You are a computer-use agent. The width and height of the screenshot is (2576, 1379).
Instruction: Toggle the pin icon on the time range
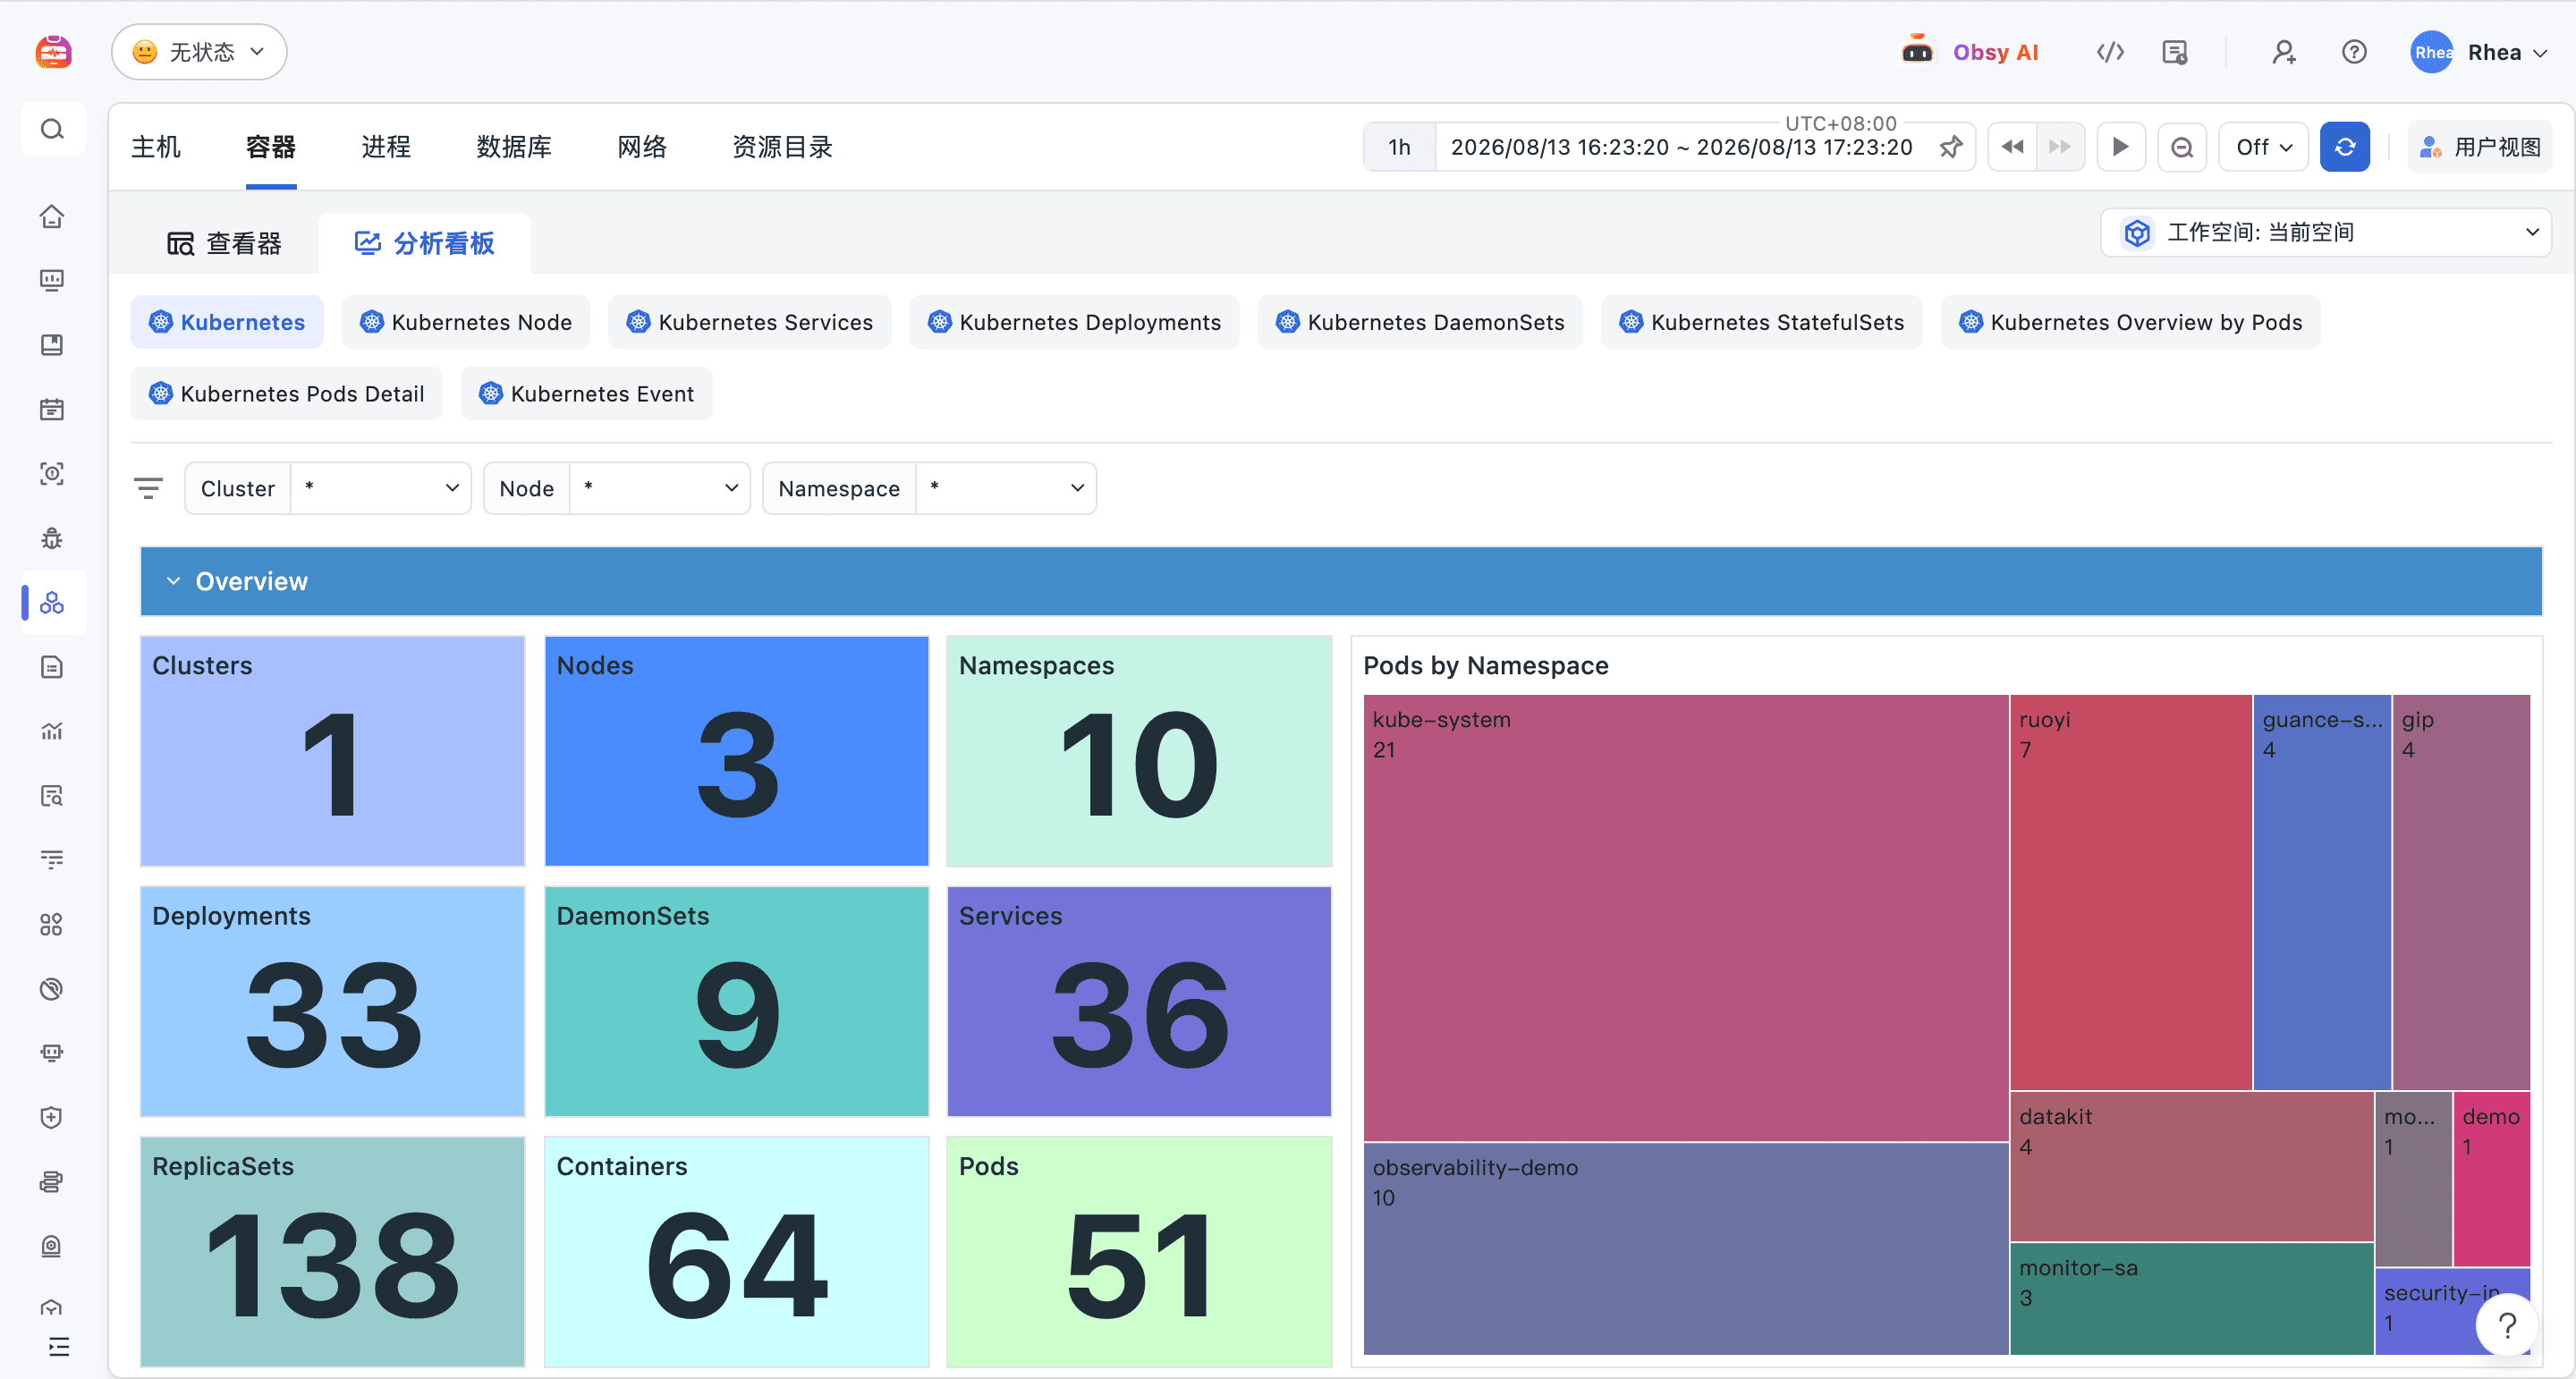pos(1951,148)
